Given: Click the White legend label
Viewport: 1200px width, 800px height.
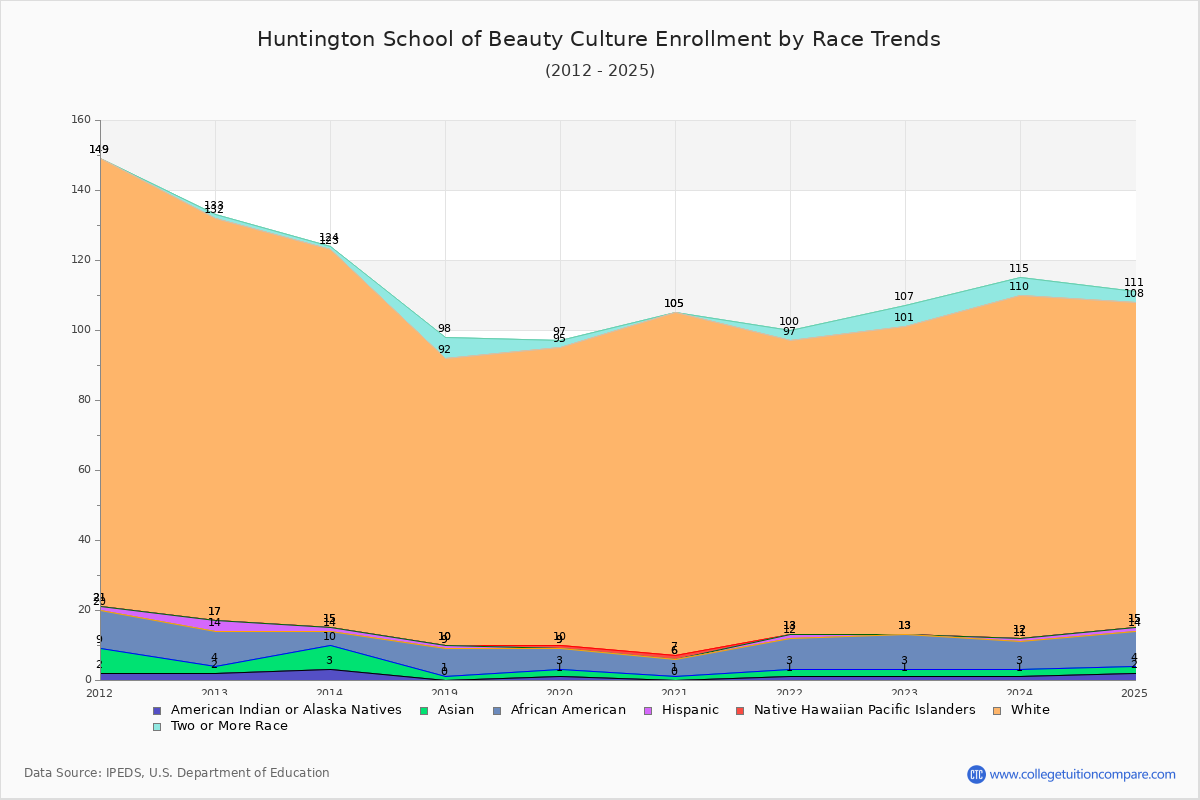Looking at the screenshot, I should click(1030, 710).
